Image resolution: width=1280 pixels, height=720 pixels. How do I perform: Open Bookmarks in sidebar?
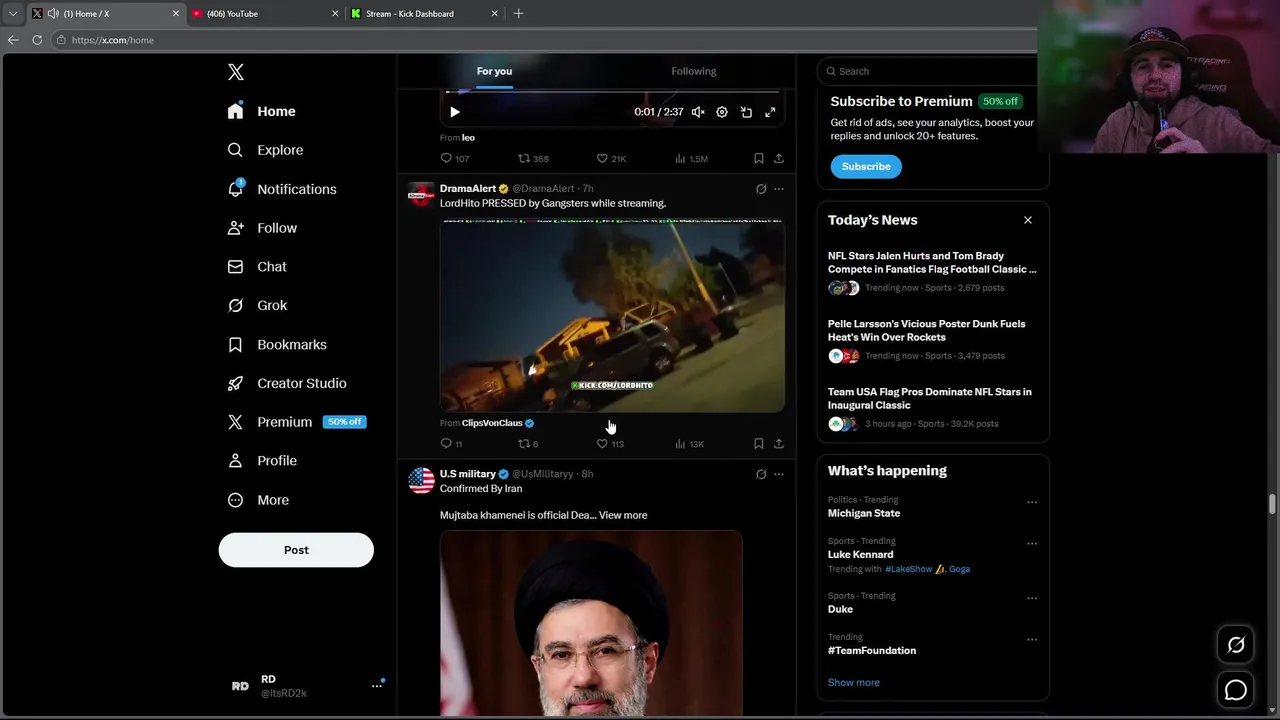pyautogui.click(x=278, y=344)
